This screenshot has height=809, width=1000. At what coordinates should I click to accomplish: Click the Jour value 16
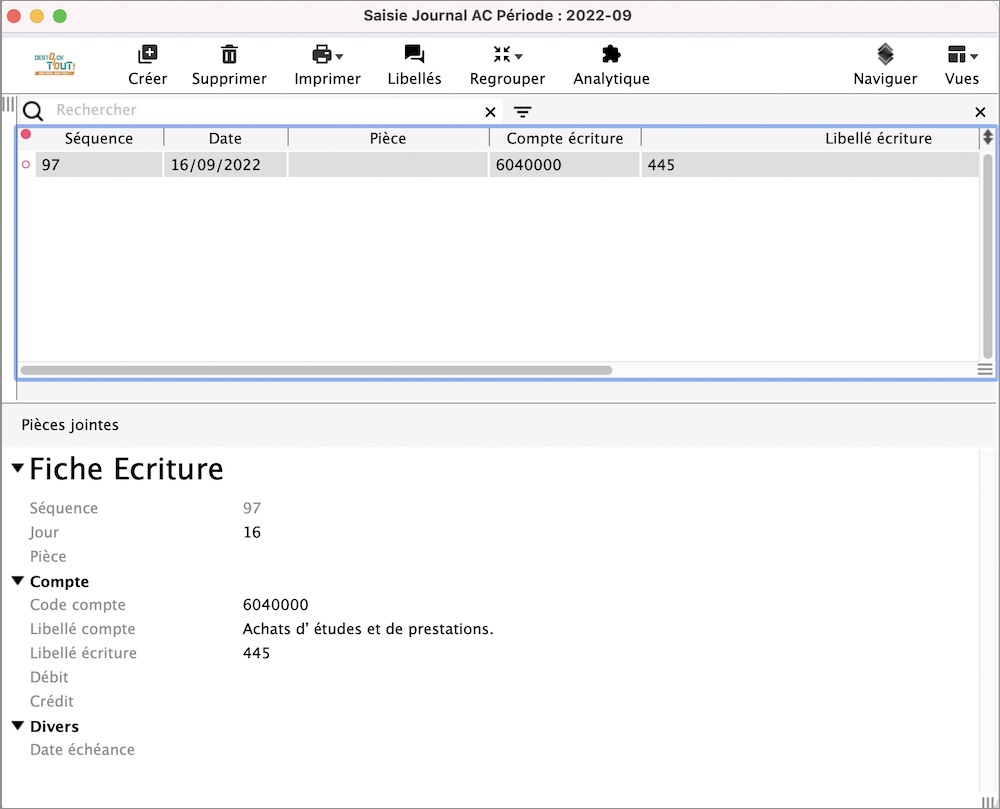click(252, 532)
